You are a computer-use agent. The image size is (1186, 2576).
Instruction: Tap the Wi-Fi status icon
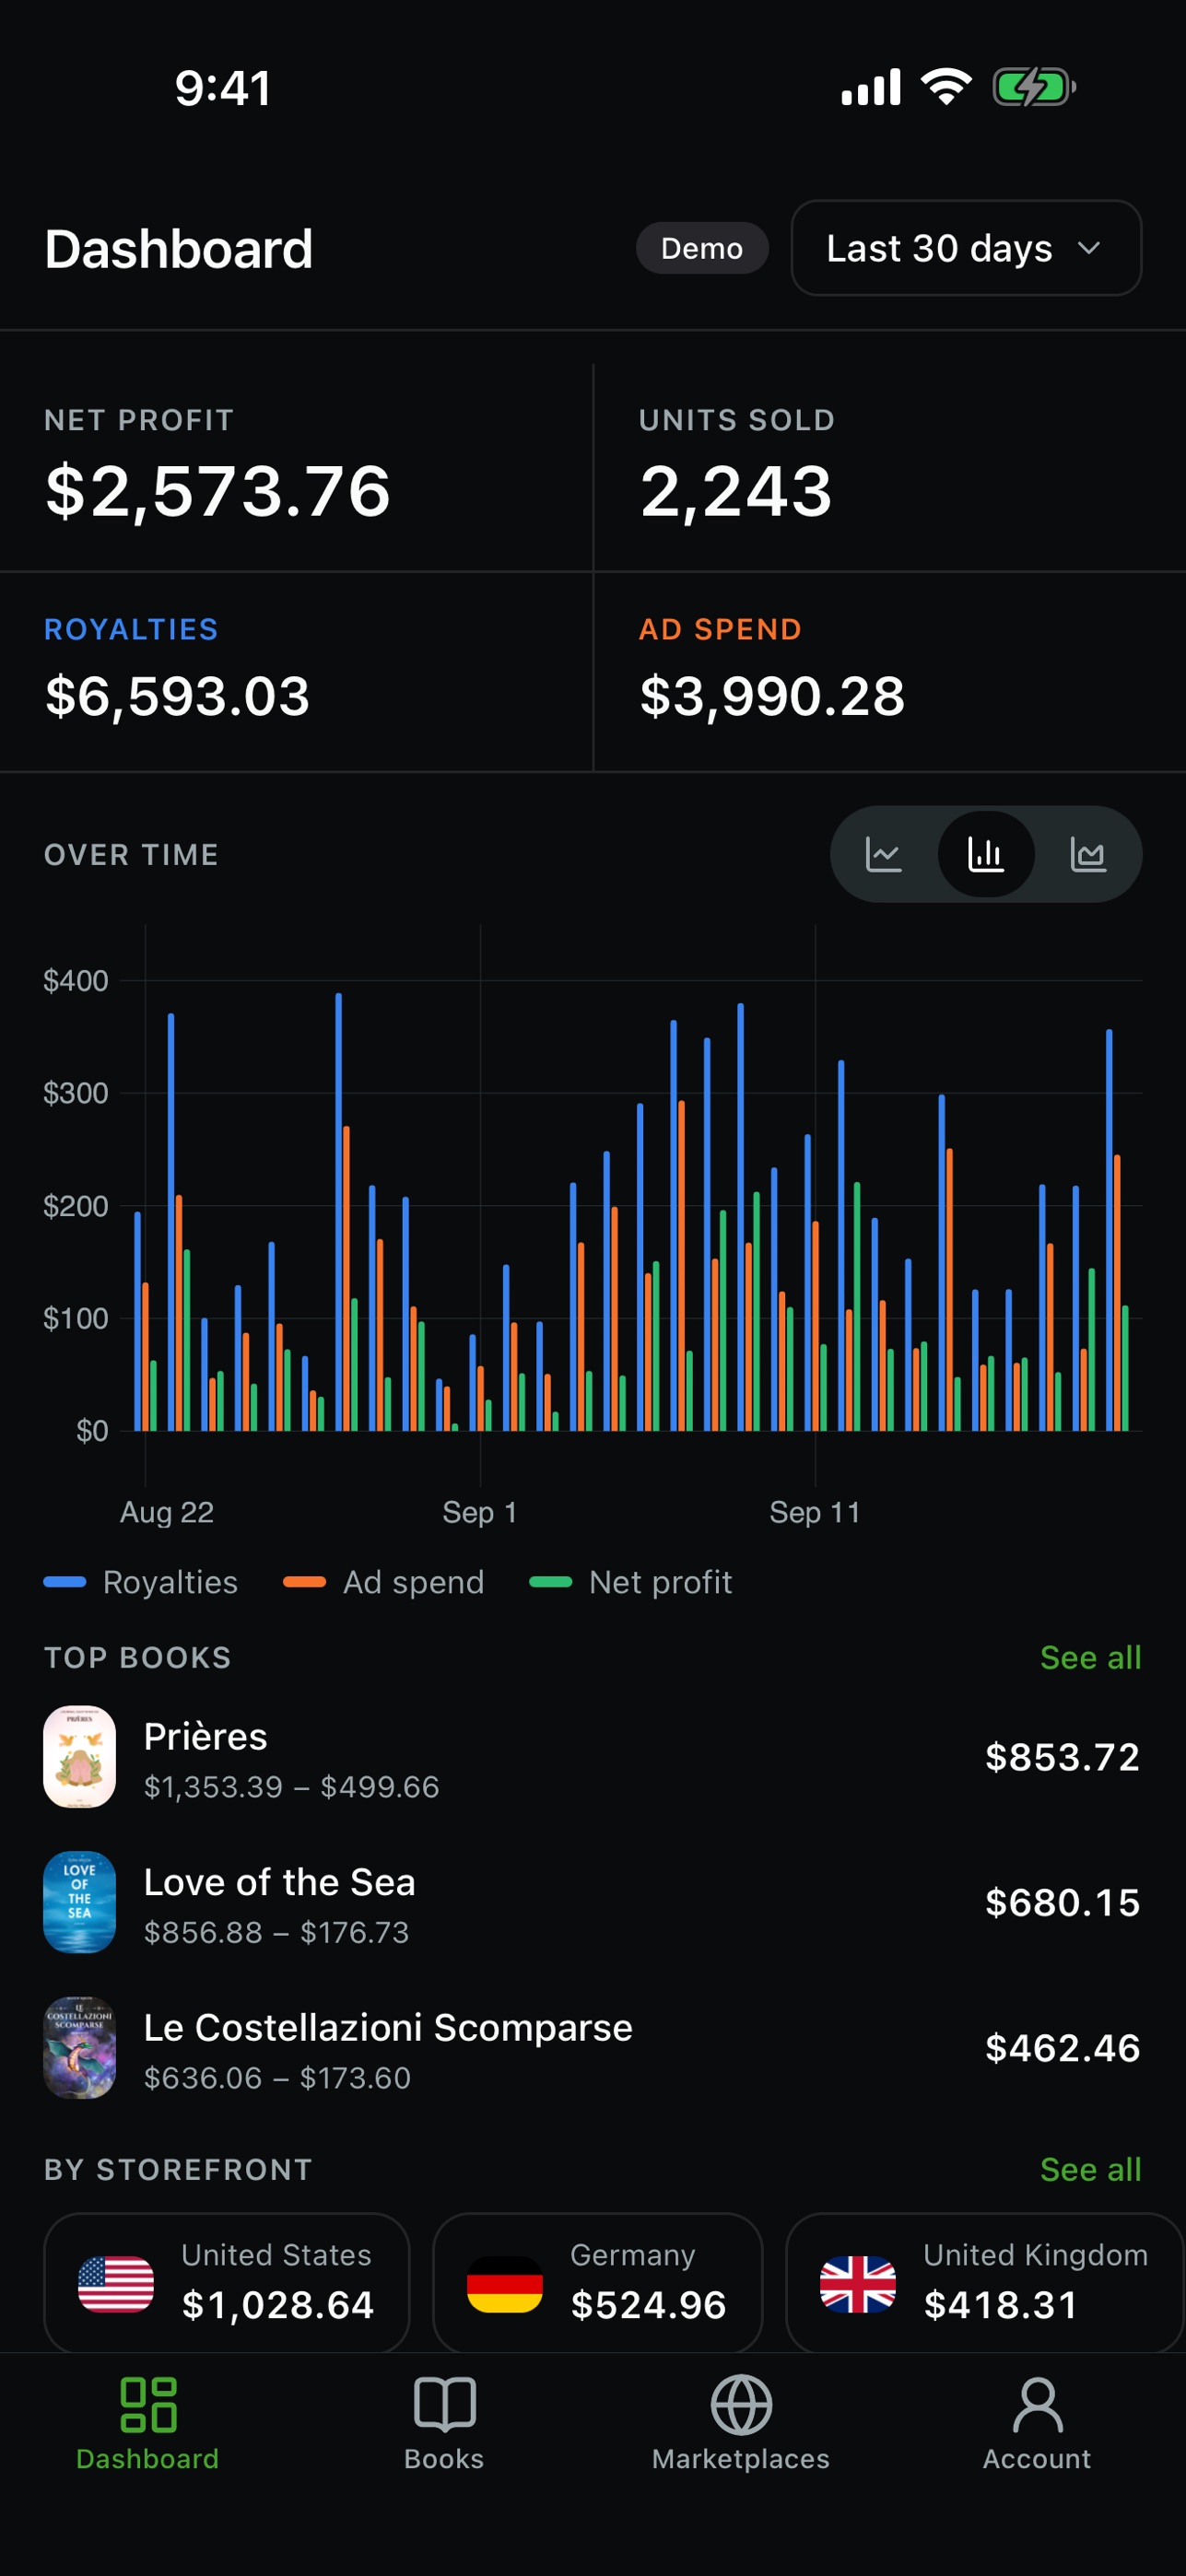tap(946, 87)
